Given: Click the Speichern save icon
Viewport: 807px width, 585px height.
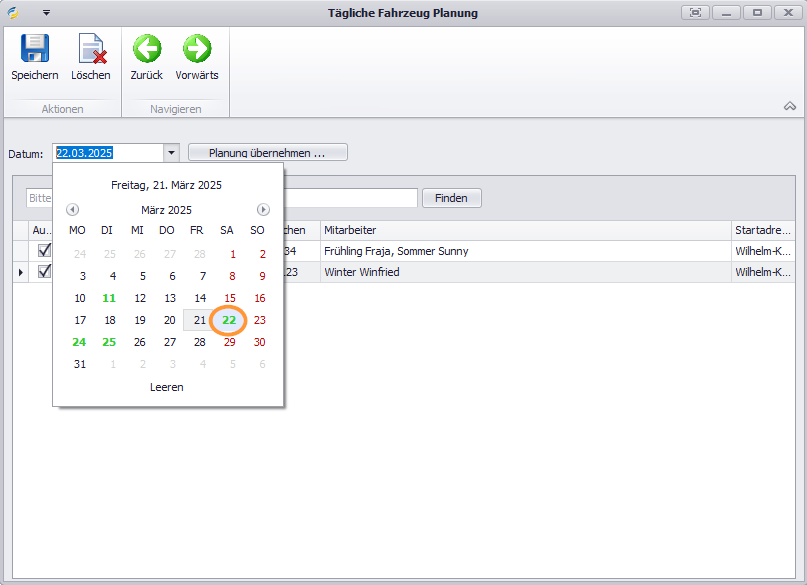Looking at the screenshot, I should (x=35, y=50).
